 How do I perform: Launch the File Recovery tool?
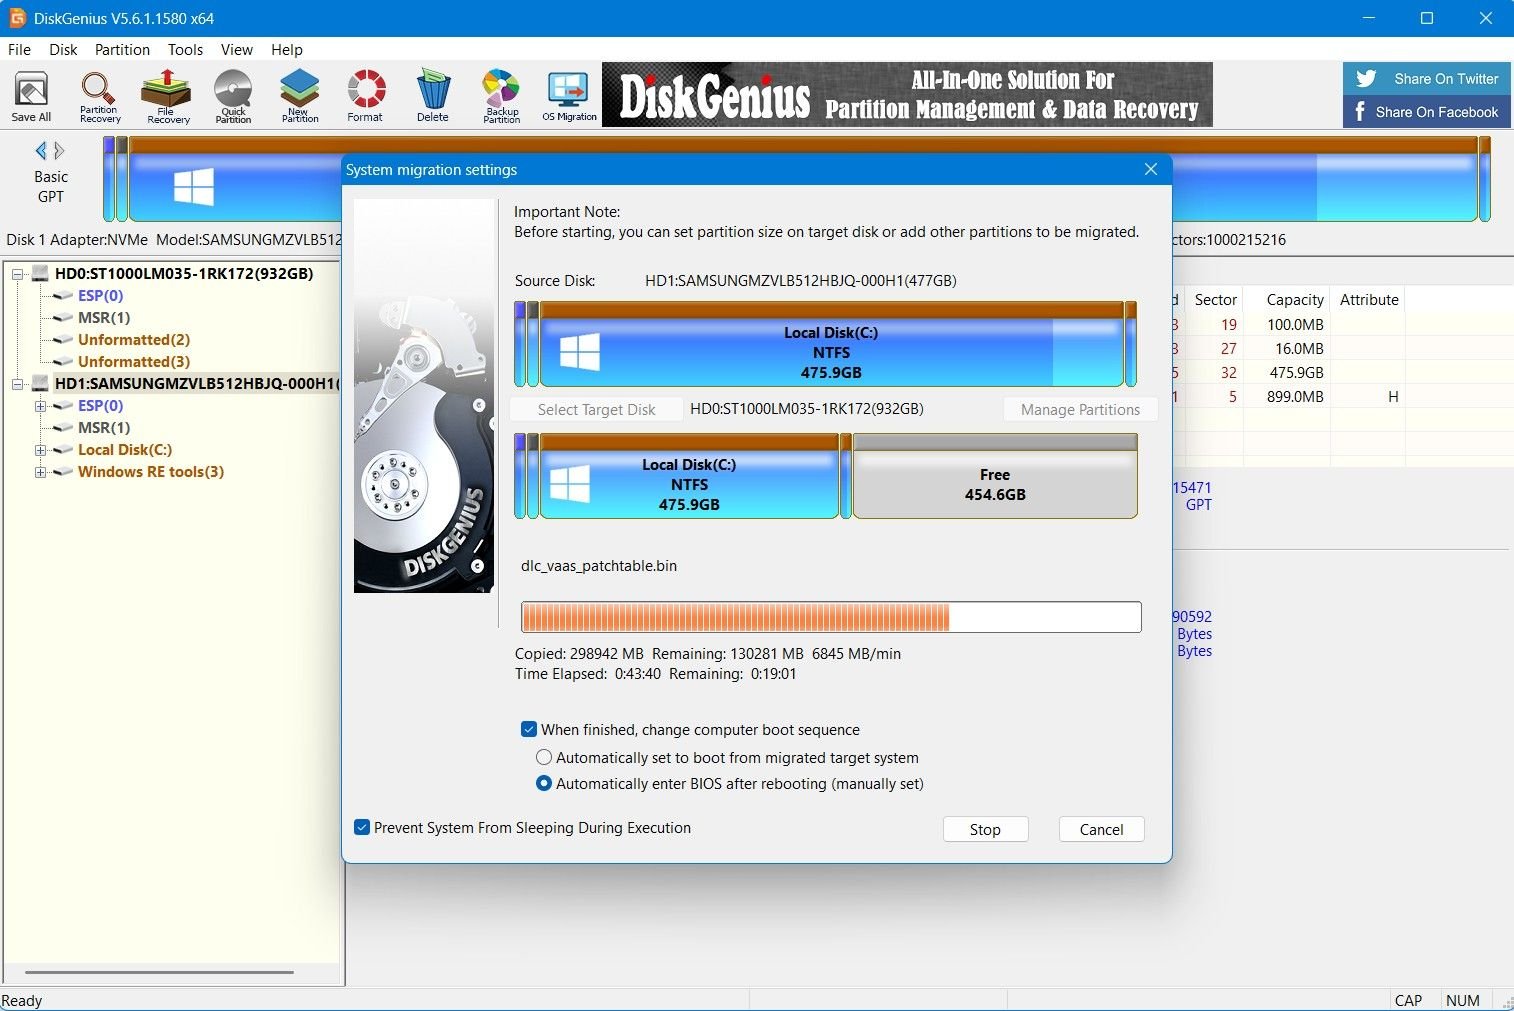167,97
